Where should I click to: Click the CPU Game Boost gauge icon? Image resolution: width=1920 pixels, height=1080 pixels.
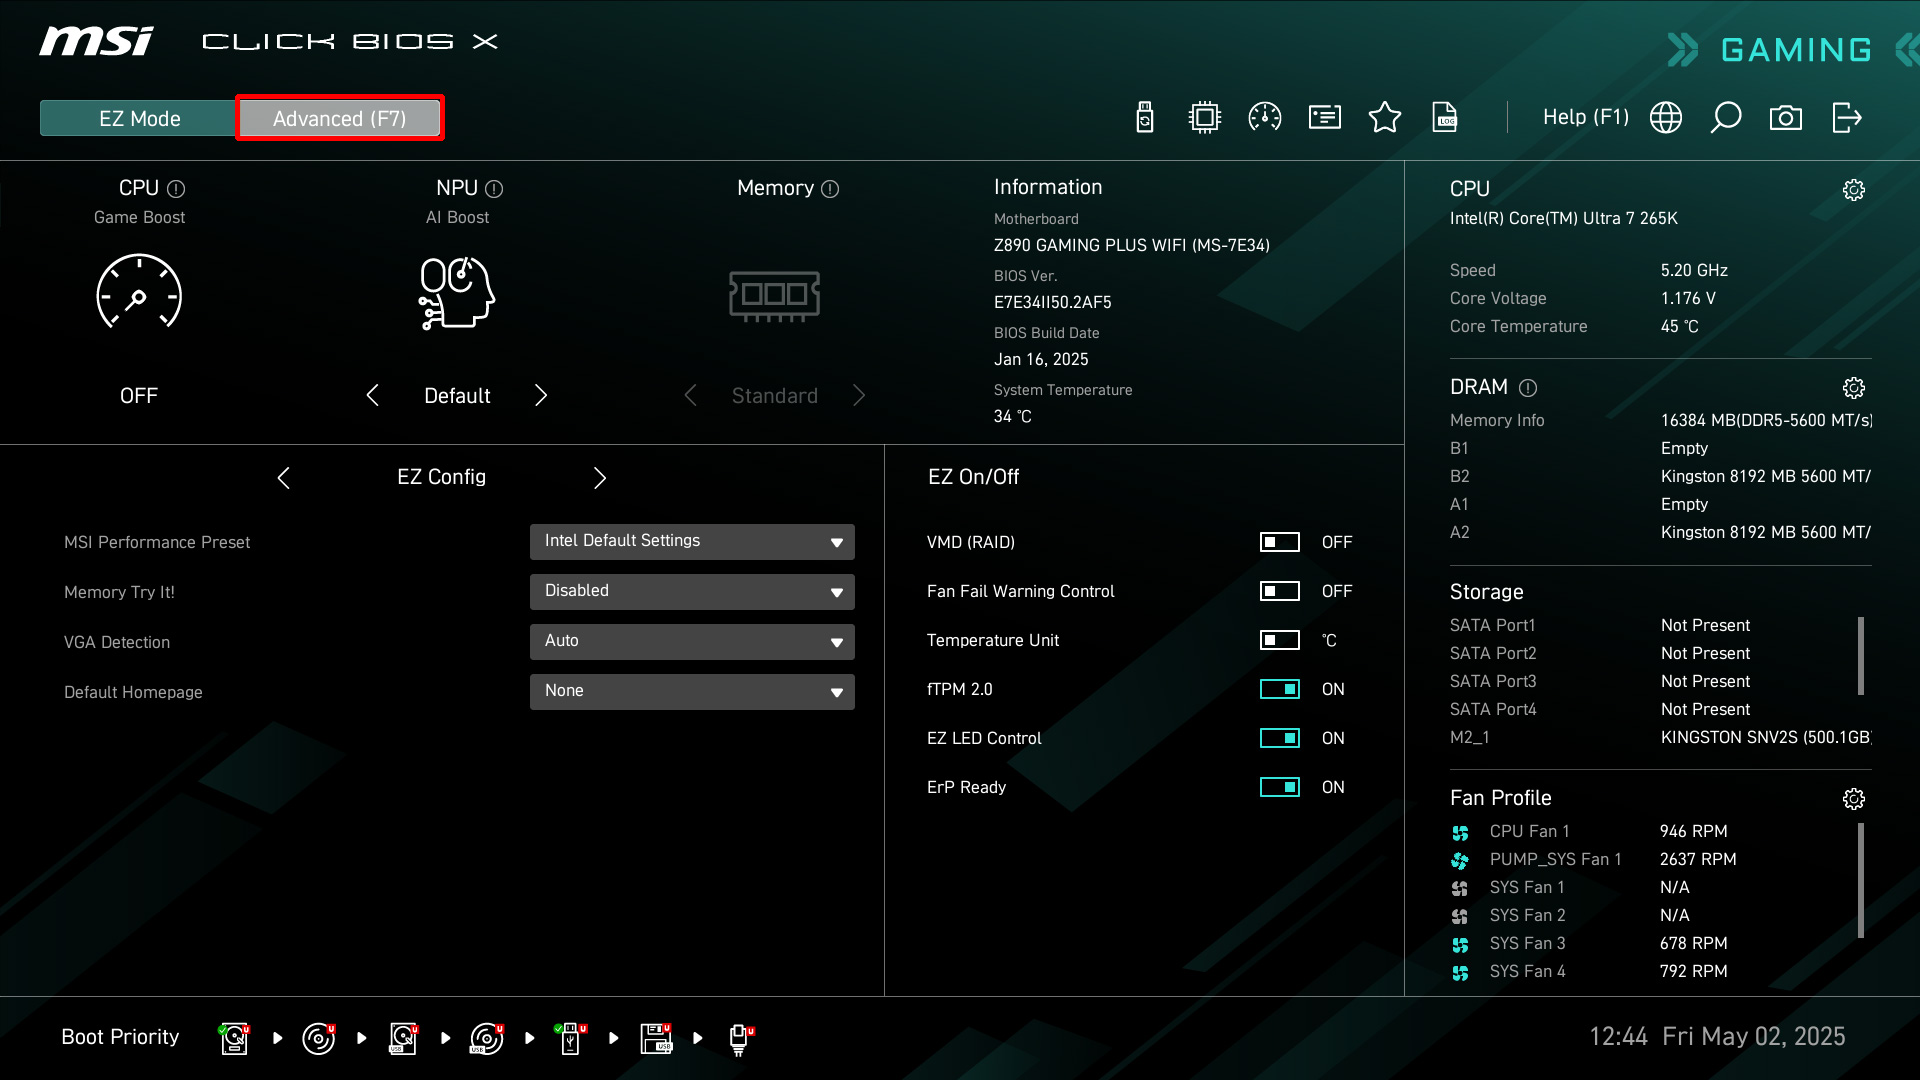(139, 292)
